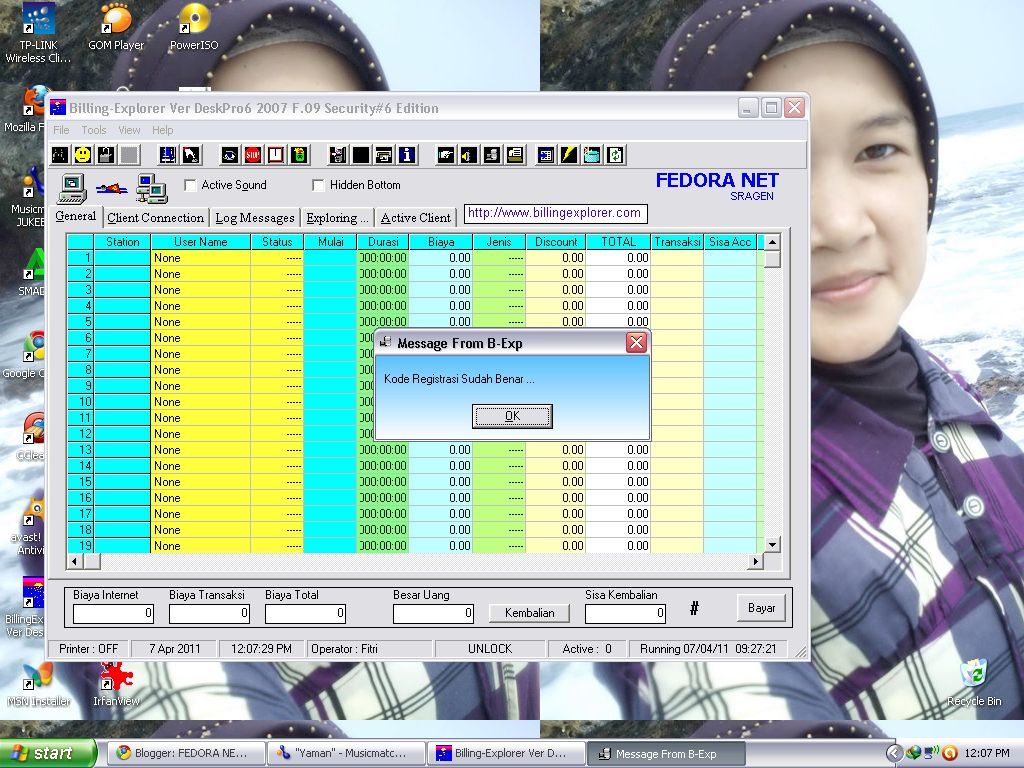Switch to the Client Connection tab
The height and width of the screenshot is (768, 1024).
(x=155, y=218)
